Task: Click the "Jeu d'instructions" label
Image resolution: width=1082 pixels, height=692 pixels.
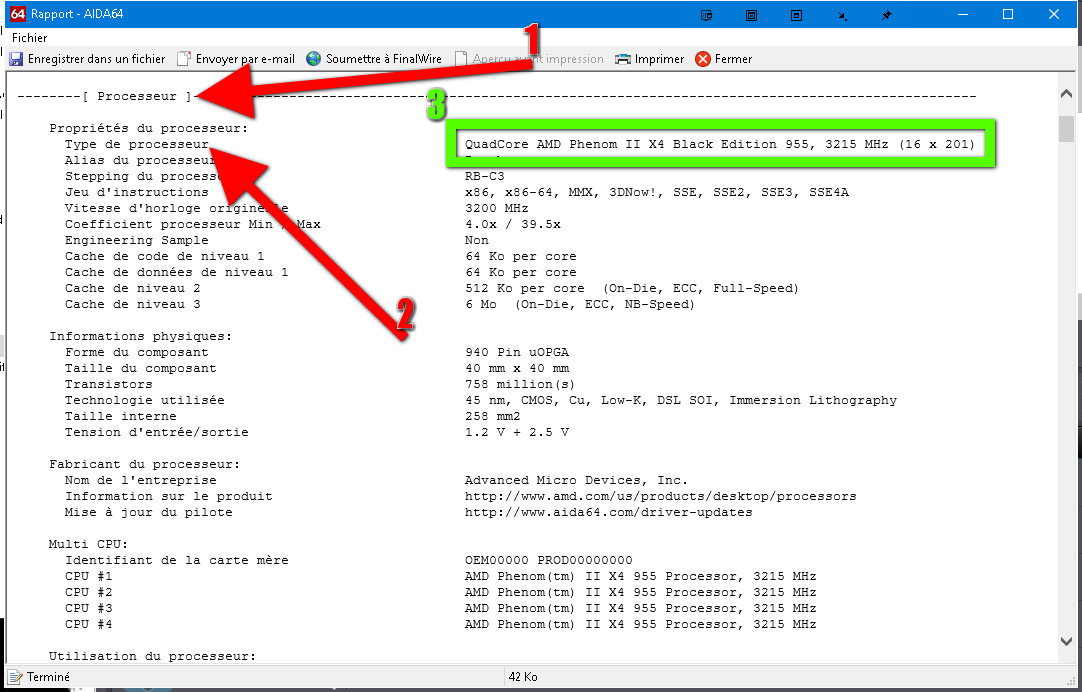Action: point(137,192)
